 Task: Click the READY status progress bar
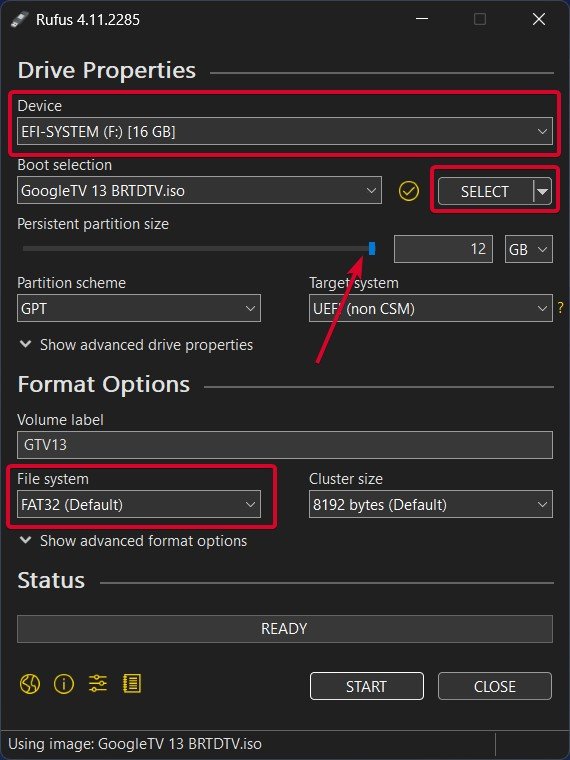point(285,629)
